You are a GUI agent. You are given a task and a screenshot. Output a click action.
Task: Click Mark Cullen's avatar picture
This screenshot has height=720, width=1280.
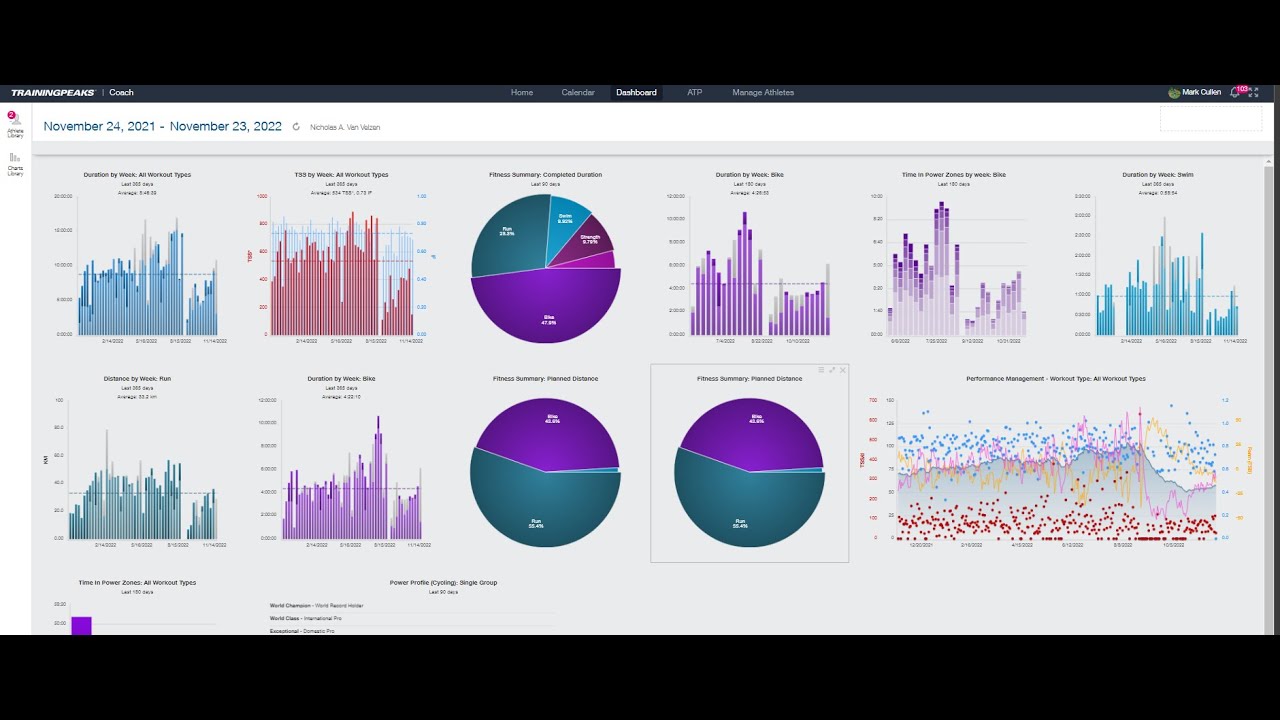(x=1174, y=93)
